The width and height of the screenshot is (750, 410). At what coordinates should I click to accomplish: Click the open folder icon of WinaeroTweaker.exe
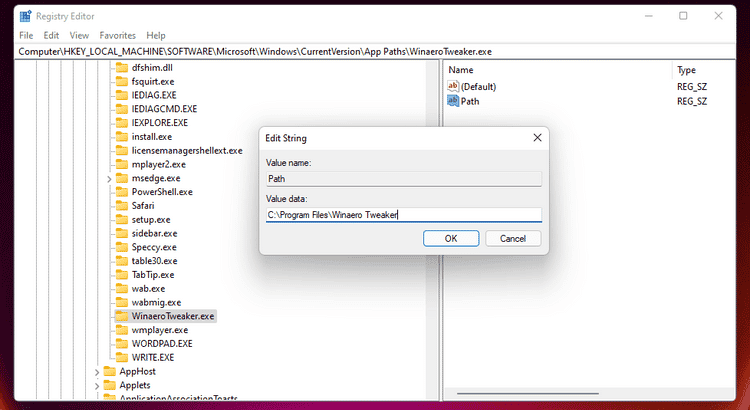pyautogui.click(x=122, y=316)
